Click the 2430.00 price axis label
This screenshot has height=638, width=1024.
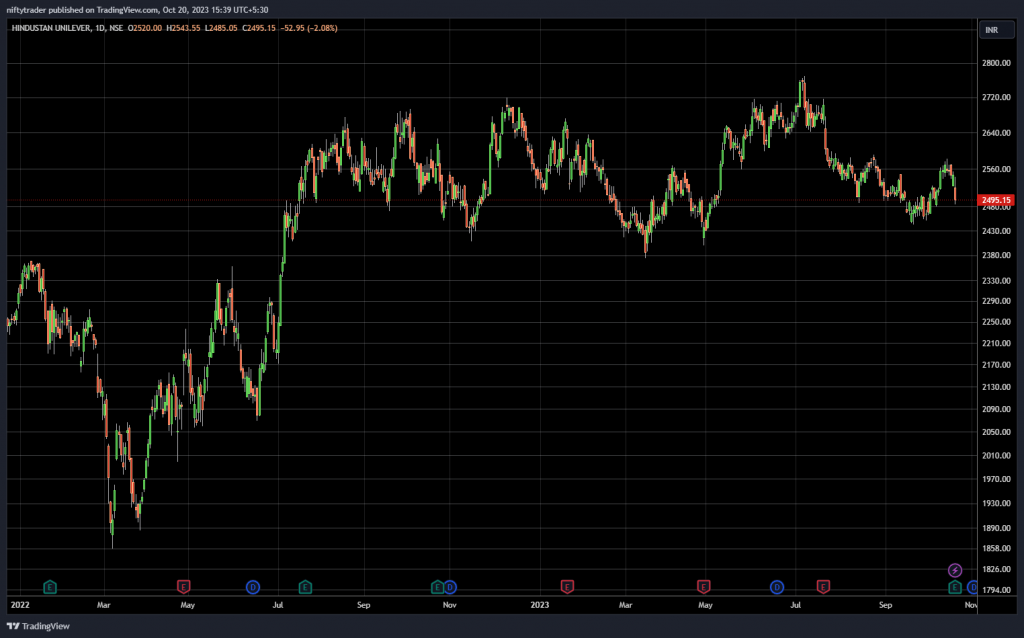[996, 231]
